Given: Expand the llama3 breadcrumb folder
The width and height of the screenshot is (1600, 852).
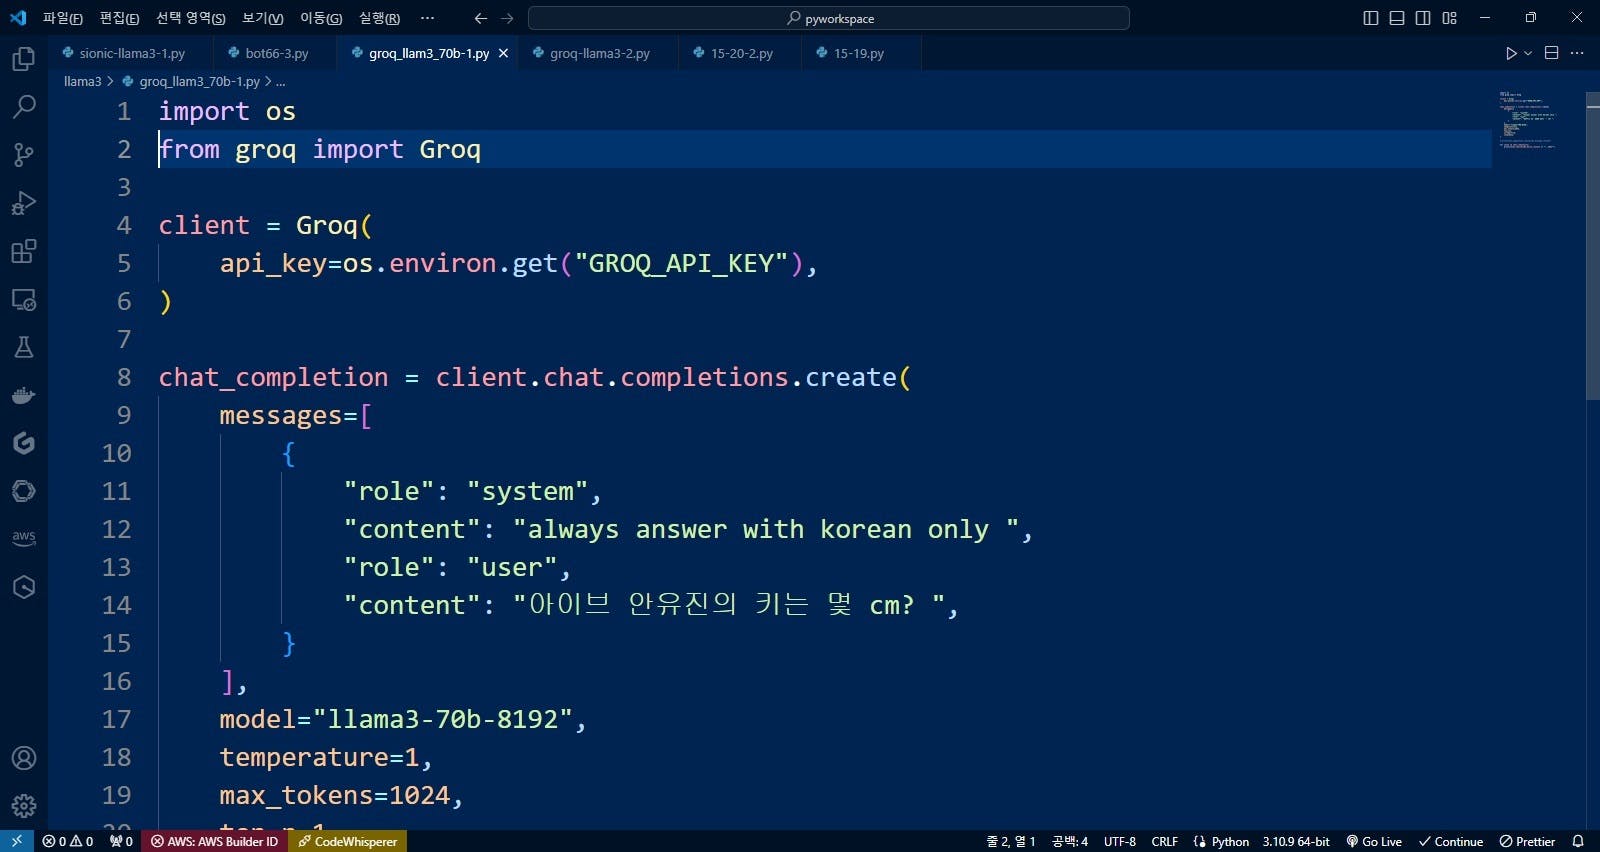Looking at the screenshot, I should coord(82,81).
